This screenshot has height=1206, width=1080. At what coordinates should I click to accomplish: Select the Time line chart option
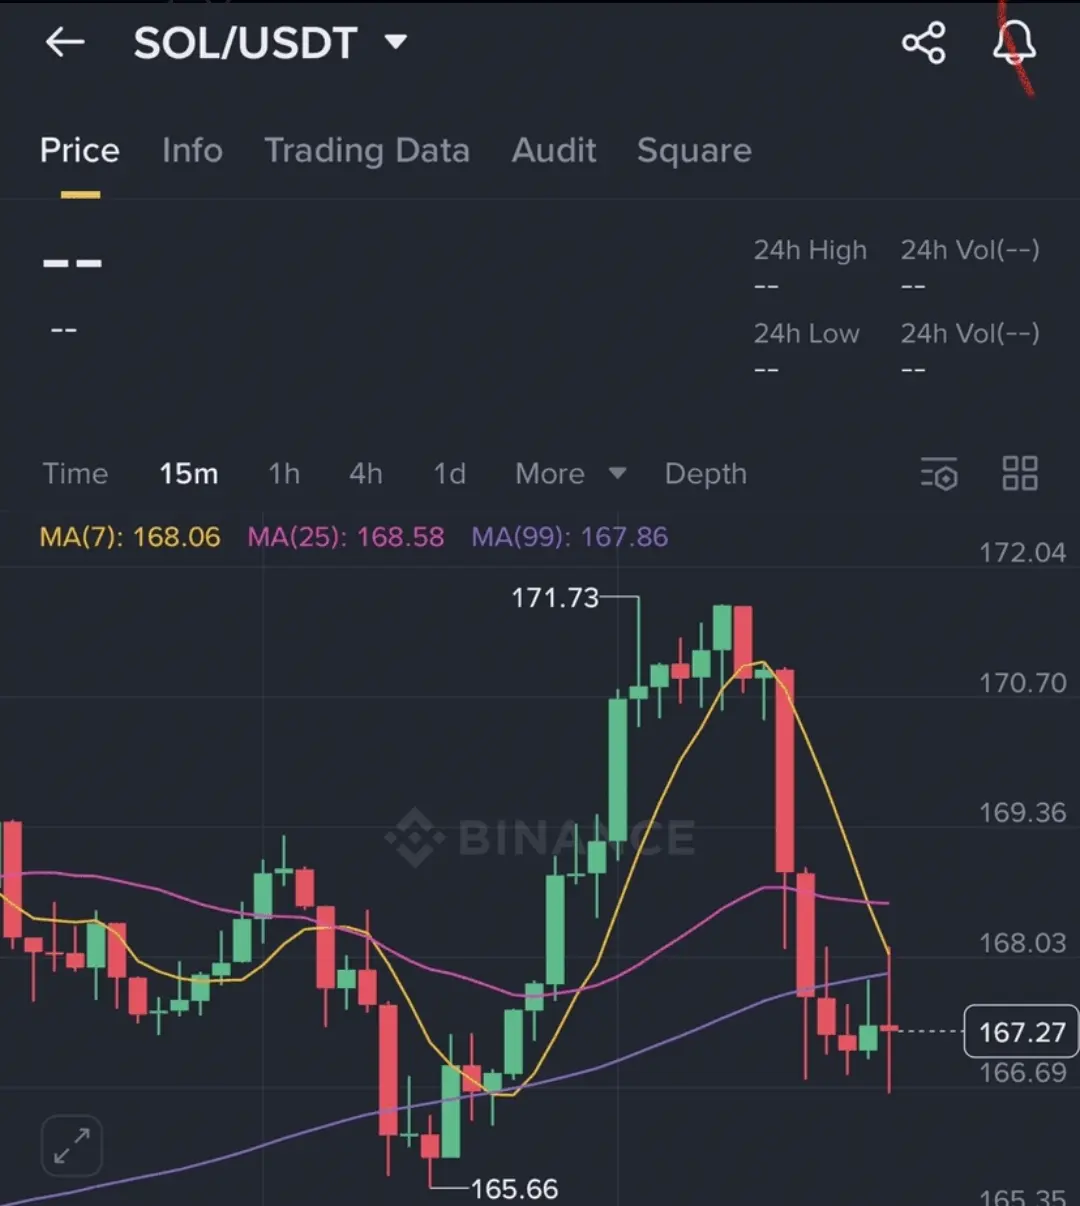[x=75, y=473]
